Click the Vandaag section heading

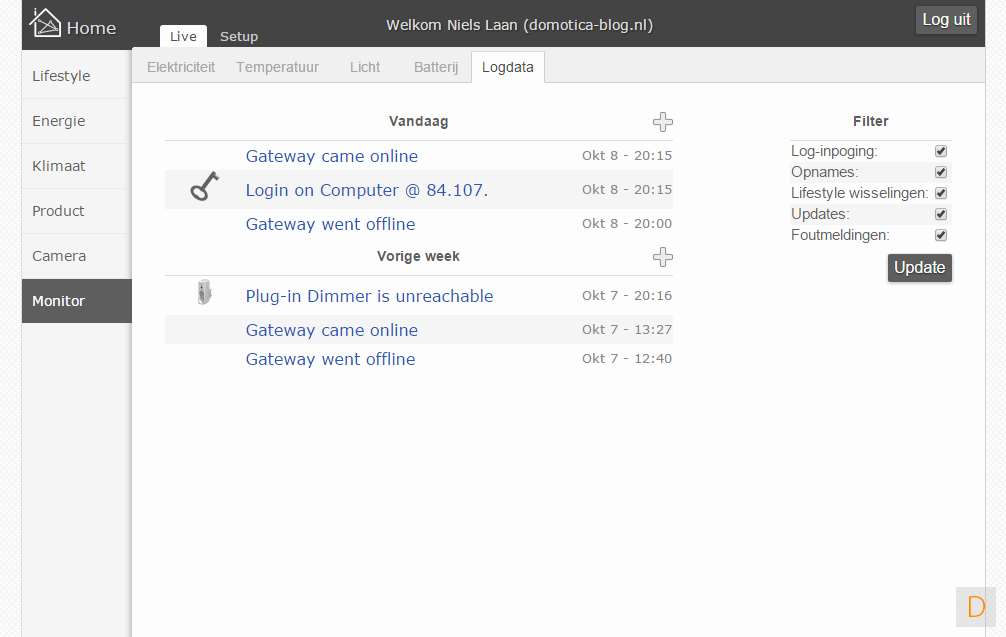click(418, 121)
